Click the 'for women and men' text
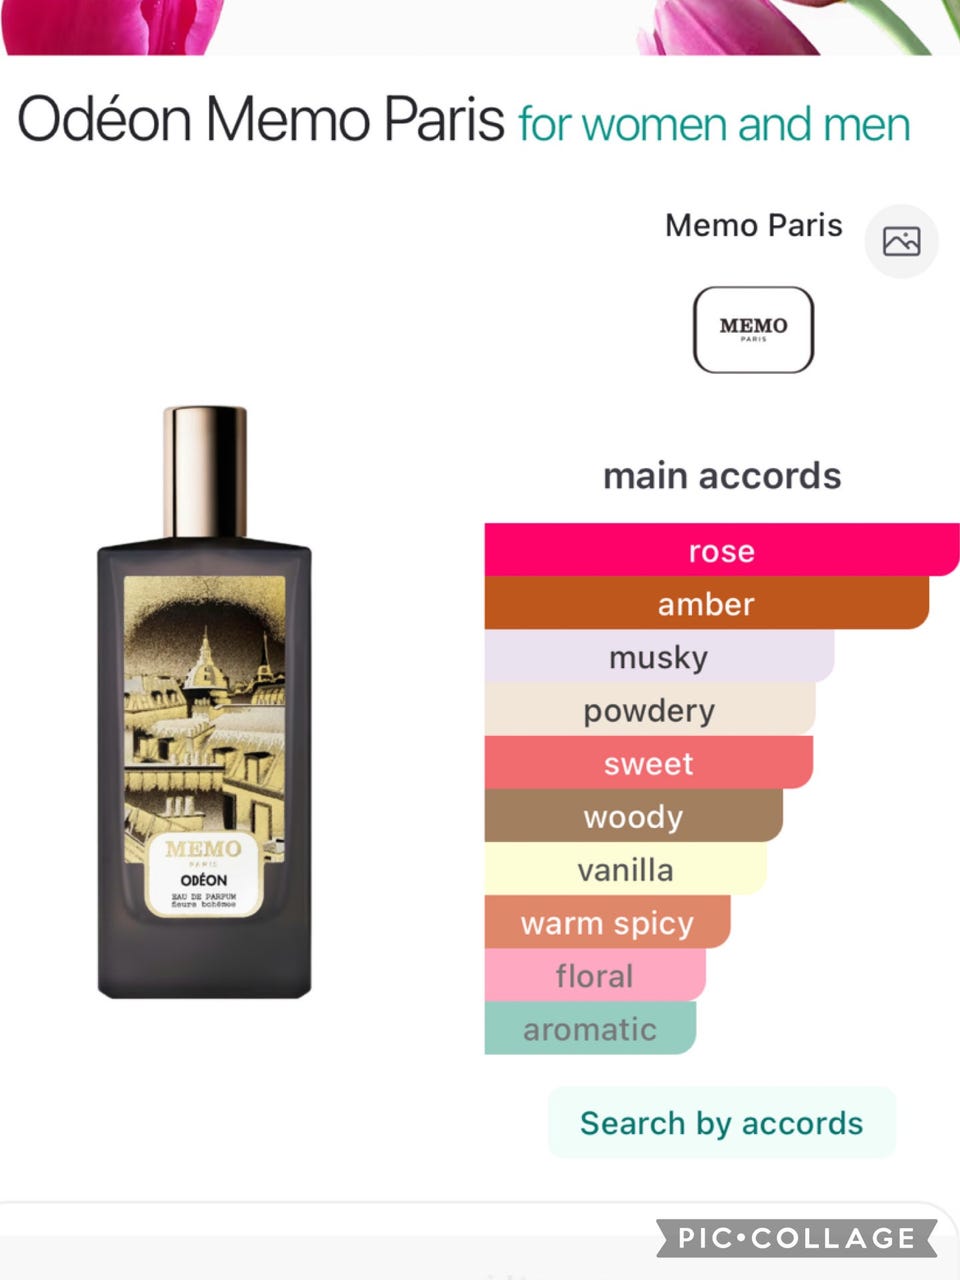Image resolution: width=960 pixels, height=1280 pixels. [714, 125]
